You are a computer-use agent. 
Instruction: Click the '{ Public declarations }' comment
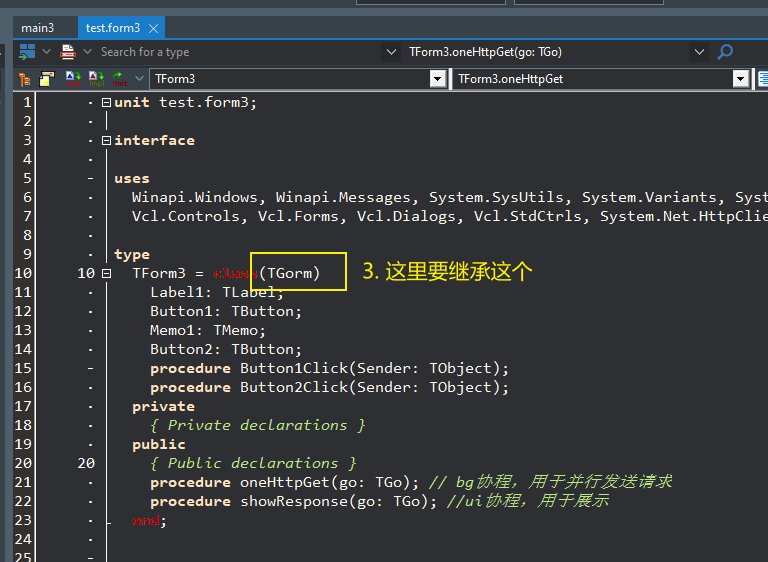pyautogui.click(x=253, y=464)
